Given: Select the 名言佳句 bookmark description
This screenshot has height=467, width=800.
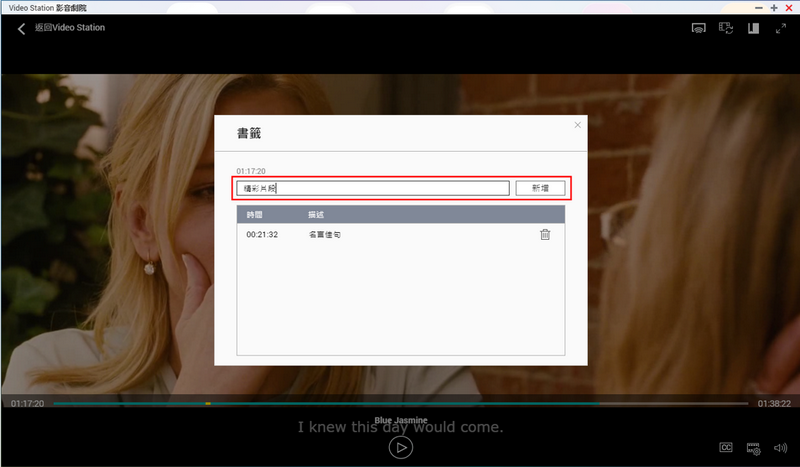Looking at the screenshot, I should 324,235.
